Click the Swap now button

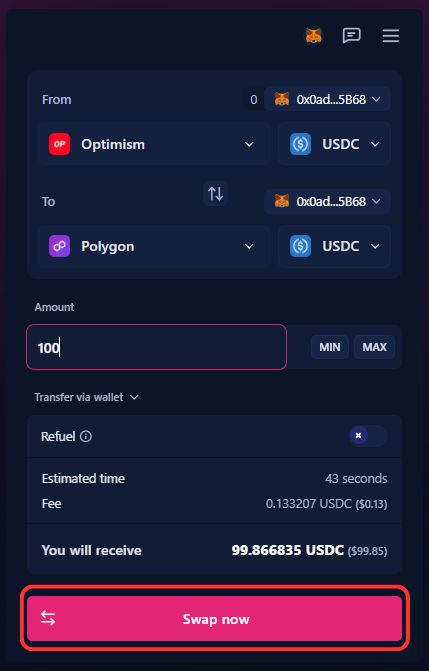[214, 619]
